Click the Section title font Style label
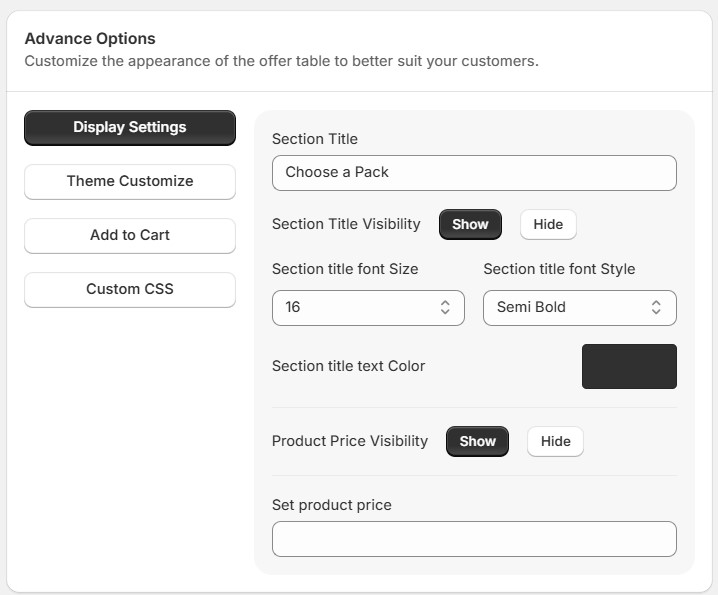Viewport: 718px width, 595px height. (559, 269)
